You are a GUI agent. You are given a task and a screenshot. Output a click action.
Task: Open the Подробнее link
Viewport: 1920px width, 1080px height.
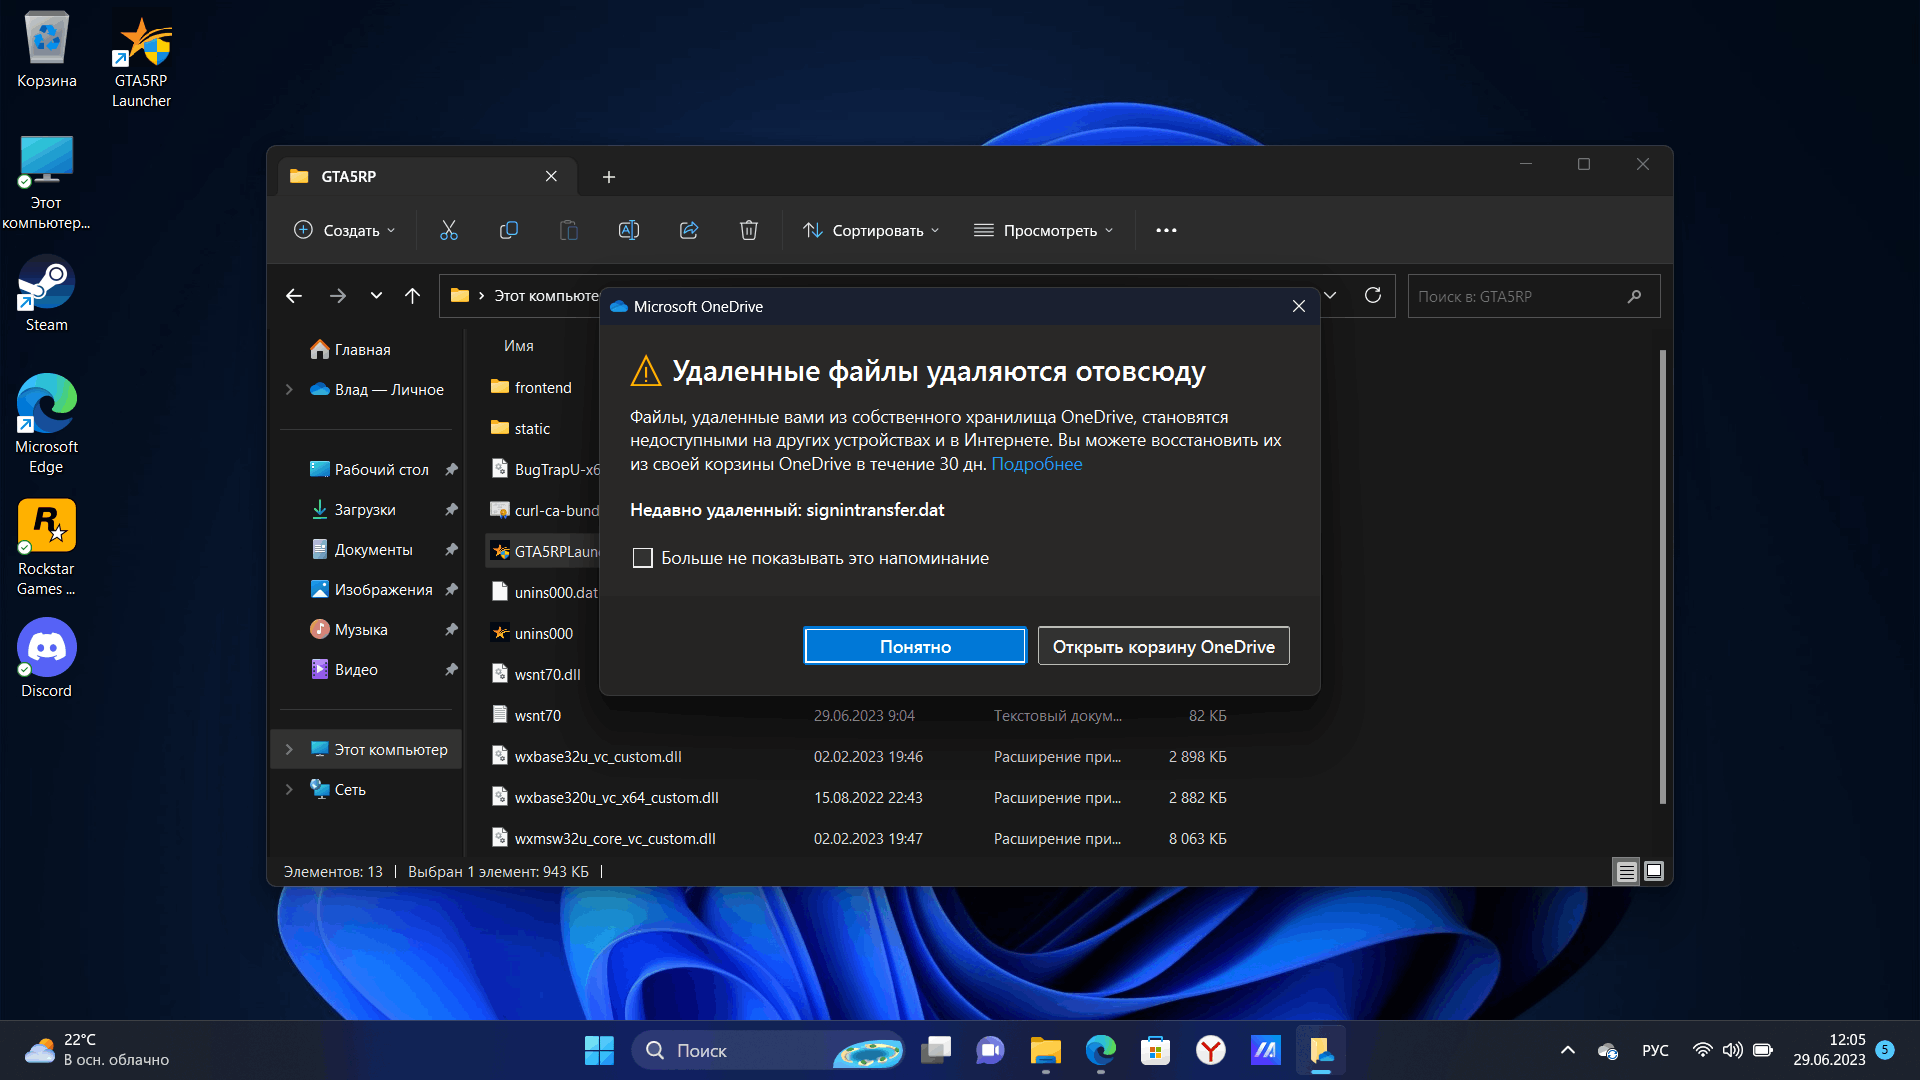pyautogui.click(x=1036, y=464)
